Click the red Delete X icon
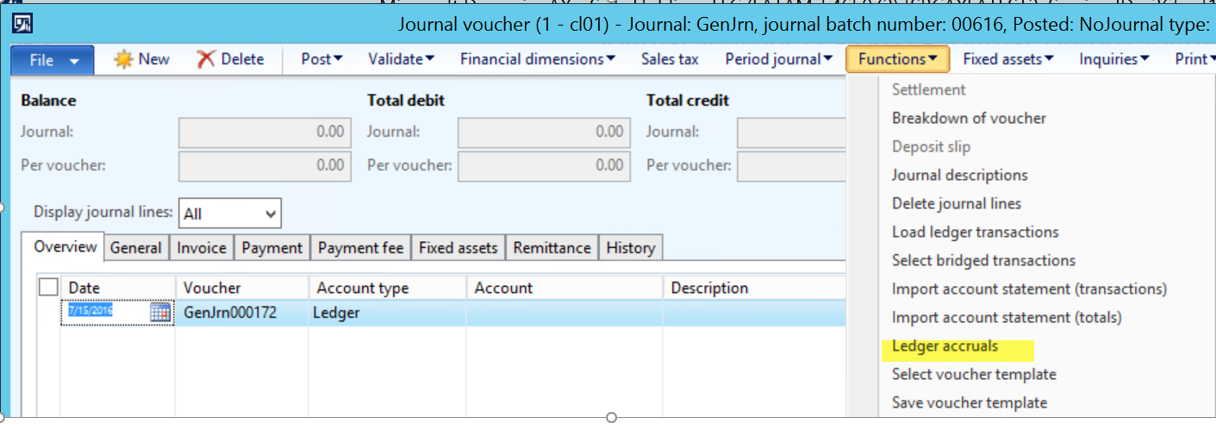1216x425 pixels. pyautogui.click(x=206, y=60)
